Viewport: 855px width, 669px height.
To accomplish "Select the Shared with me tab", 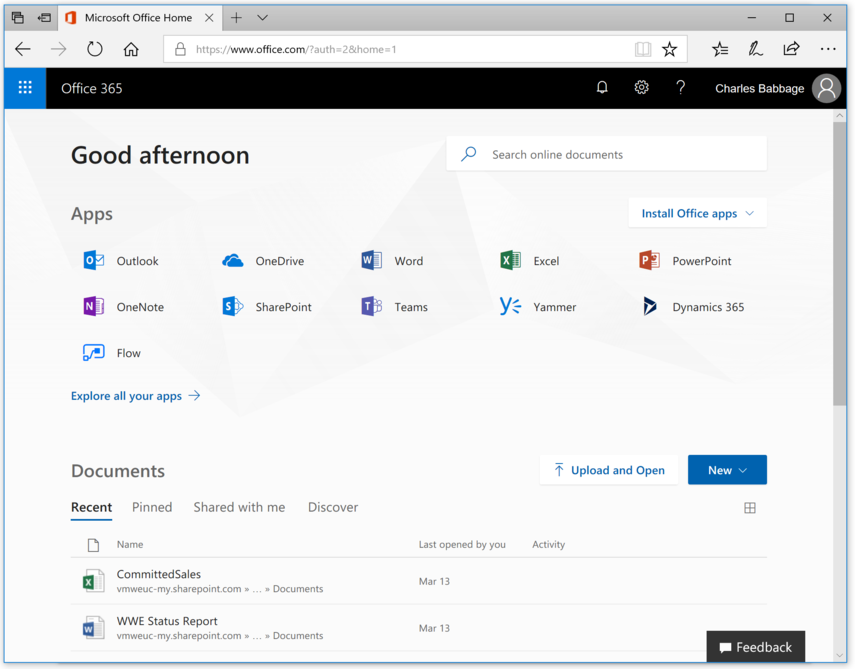I will click(239, 507).
